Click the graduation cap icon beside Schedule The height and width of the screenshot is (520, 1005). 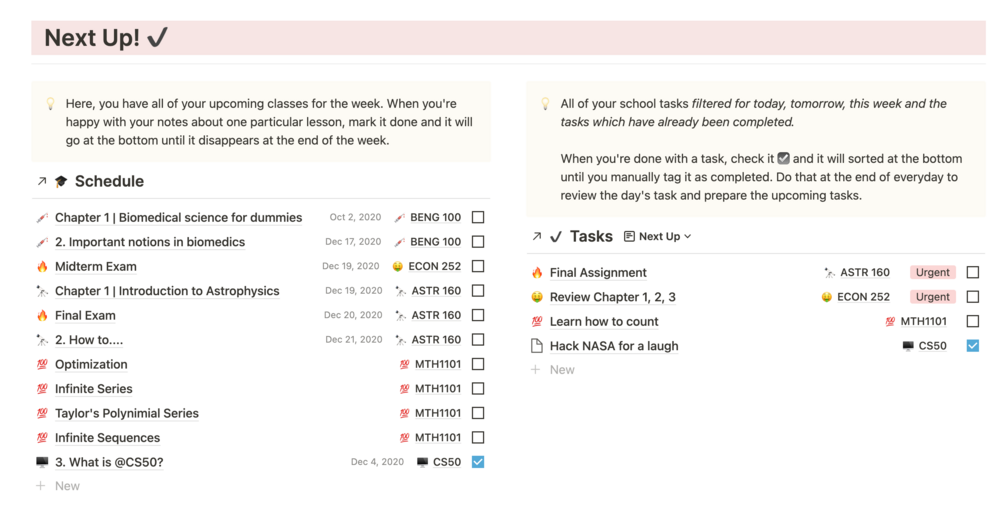pos(61,181)
